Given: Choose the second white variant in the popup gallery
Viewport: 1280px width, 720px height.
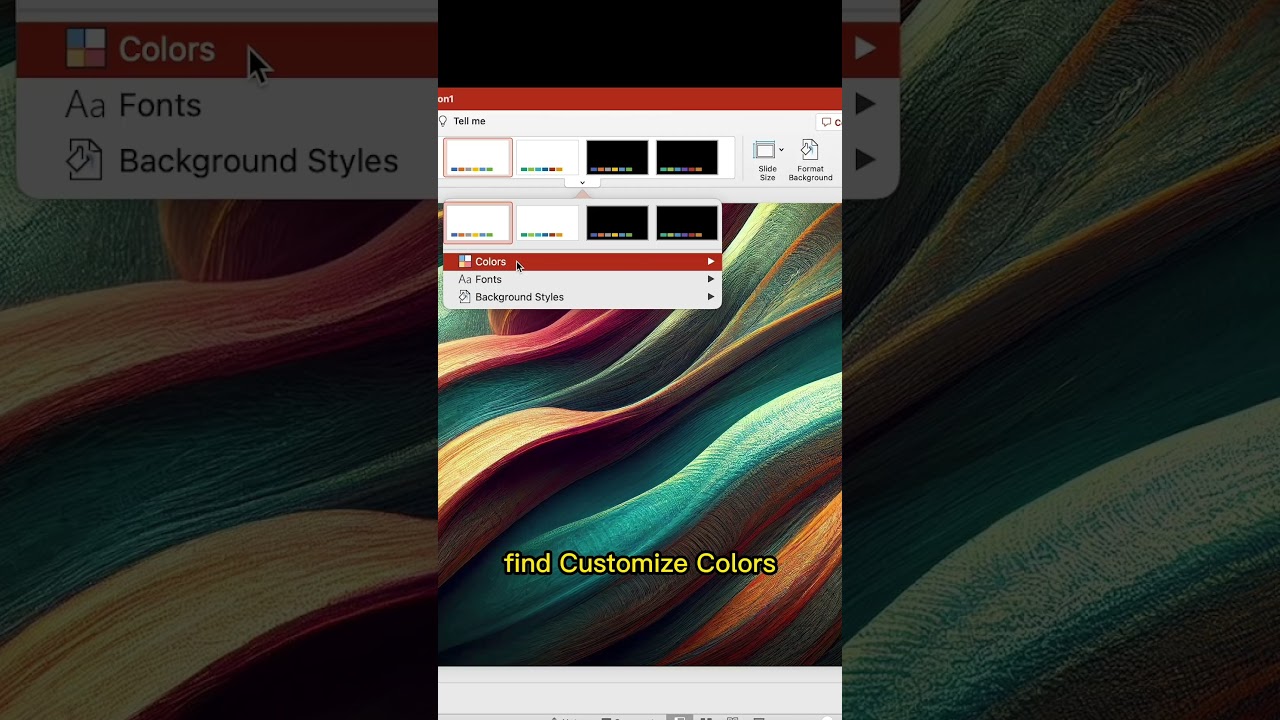Looking at the screenshot, I should click(547, 223).
